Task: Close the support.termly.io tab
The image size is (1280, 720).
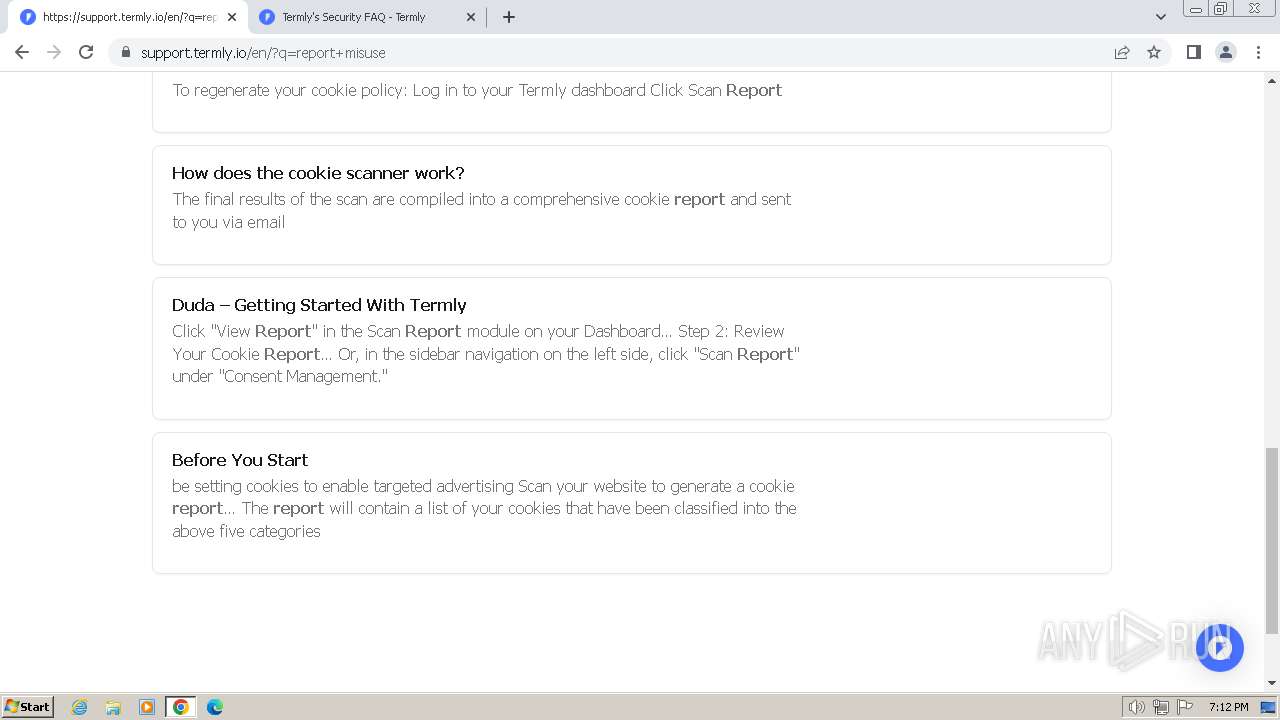Action: [x=231, y=17]
